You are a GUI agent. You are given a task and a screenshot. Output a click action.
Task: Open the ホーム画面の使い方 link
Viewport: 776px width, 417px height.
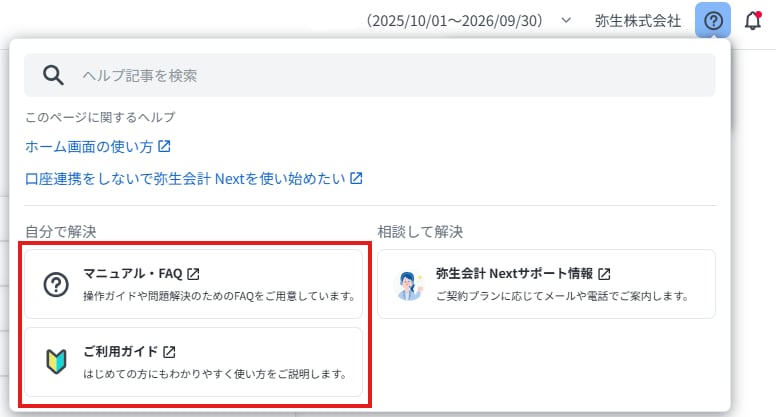(x=89, y=146)
